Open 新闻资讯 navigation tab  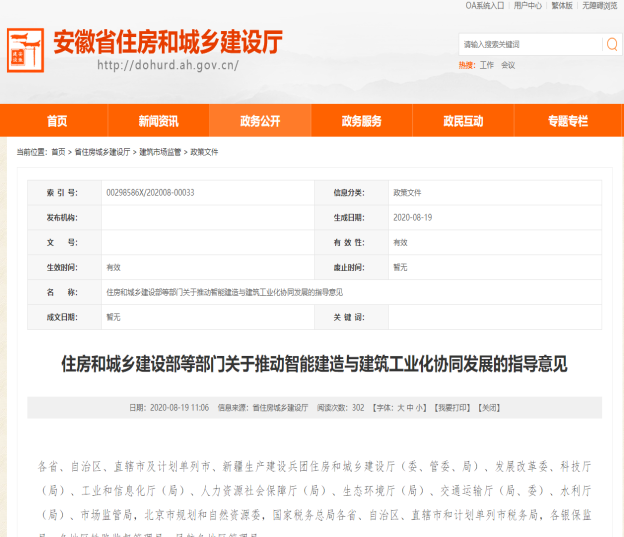(158, 121)
